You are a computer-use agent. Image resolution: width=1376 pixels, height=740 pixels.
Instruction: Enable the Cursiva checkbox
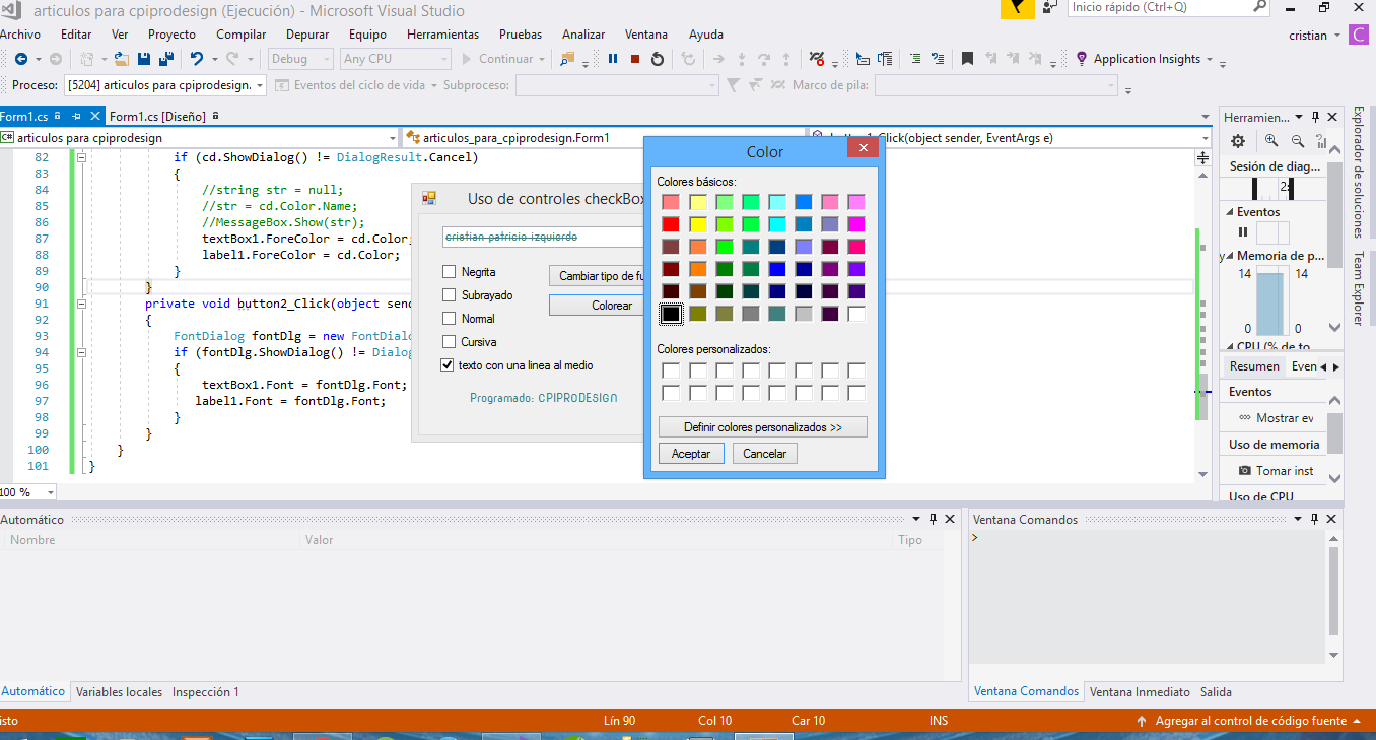[449, 341]
